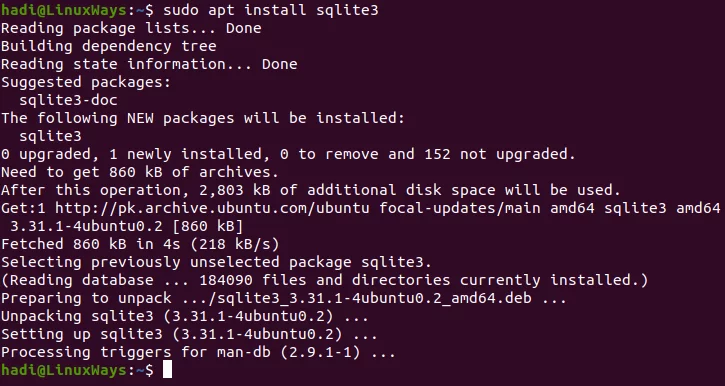Click the sqlite3 .deb filename in Preparing line
Screen dimensions: 725x386
tap(370, 298)
